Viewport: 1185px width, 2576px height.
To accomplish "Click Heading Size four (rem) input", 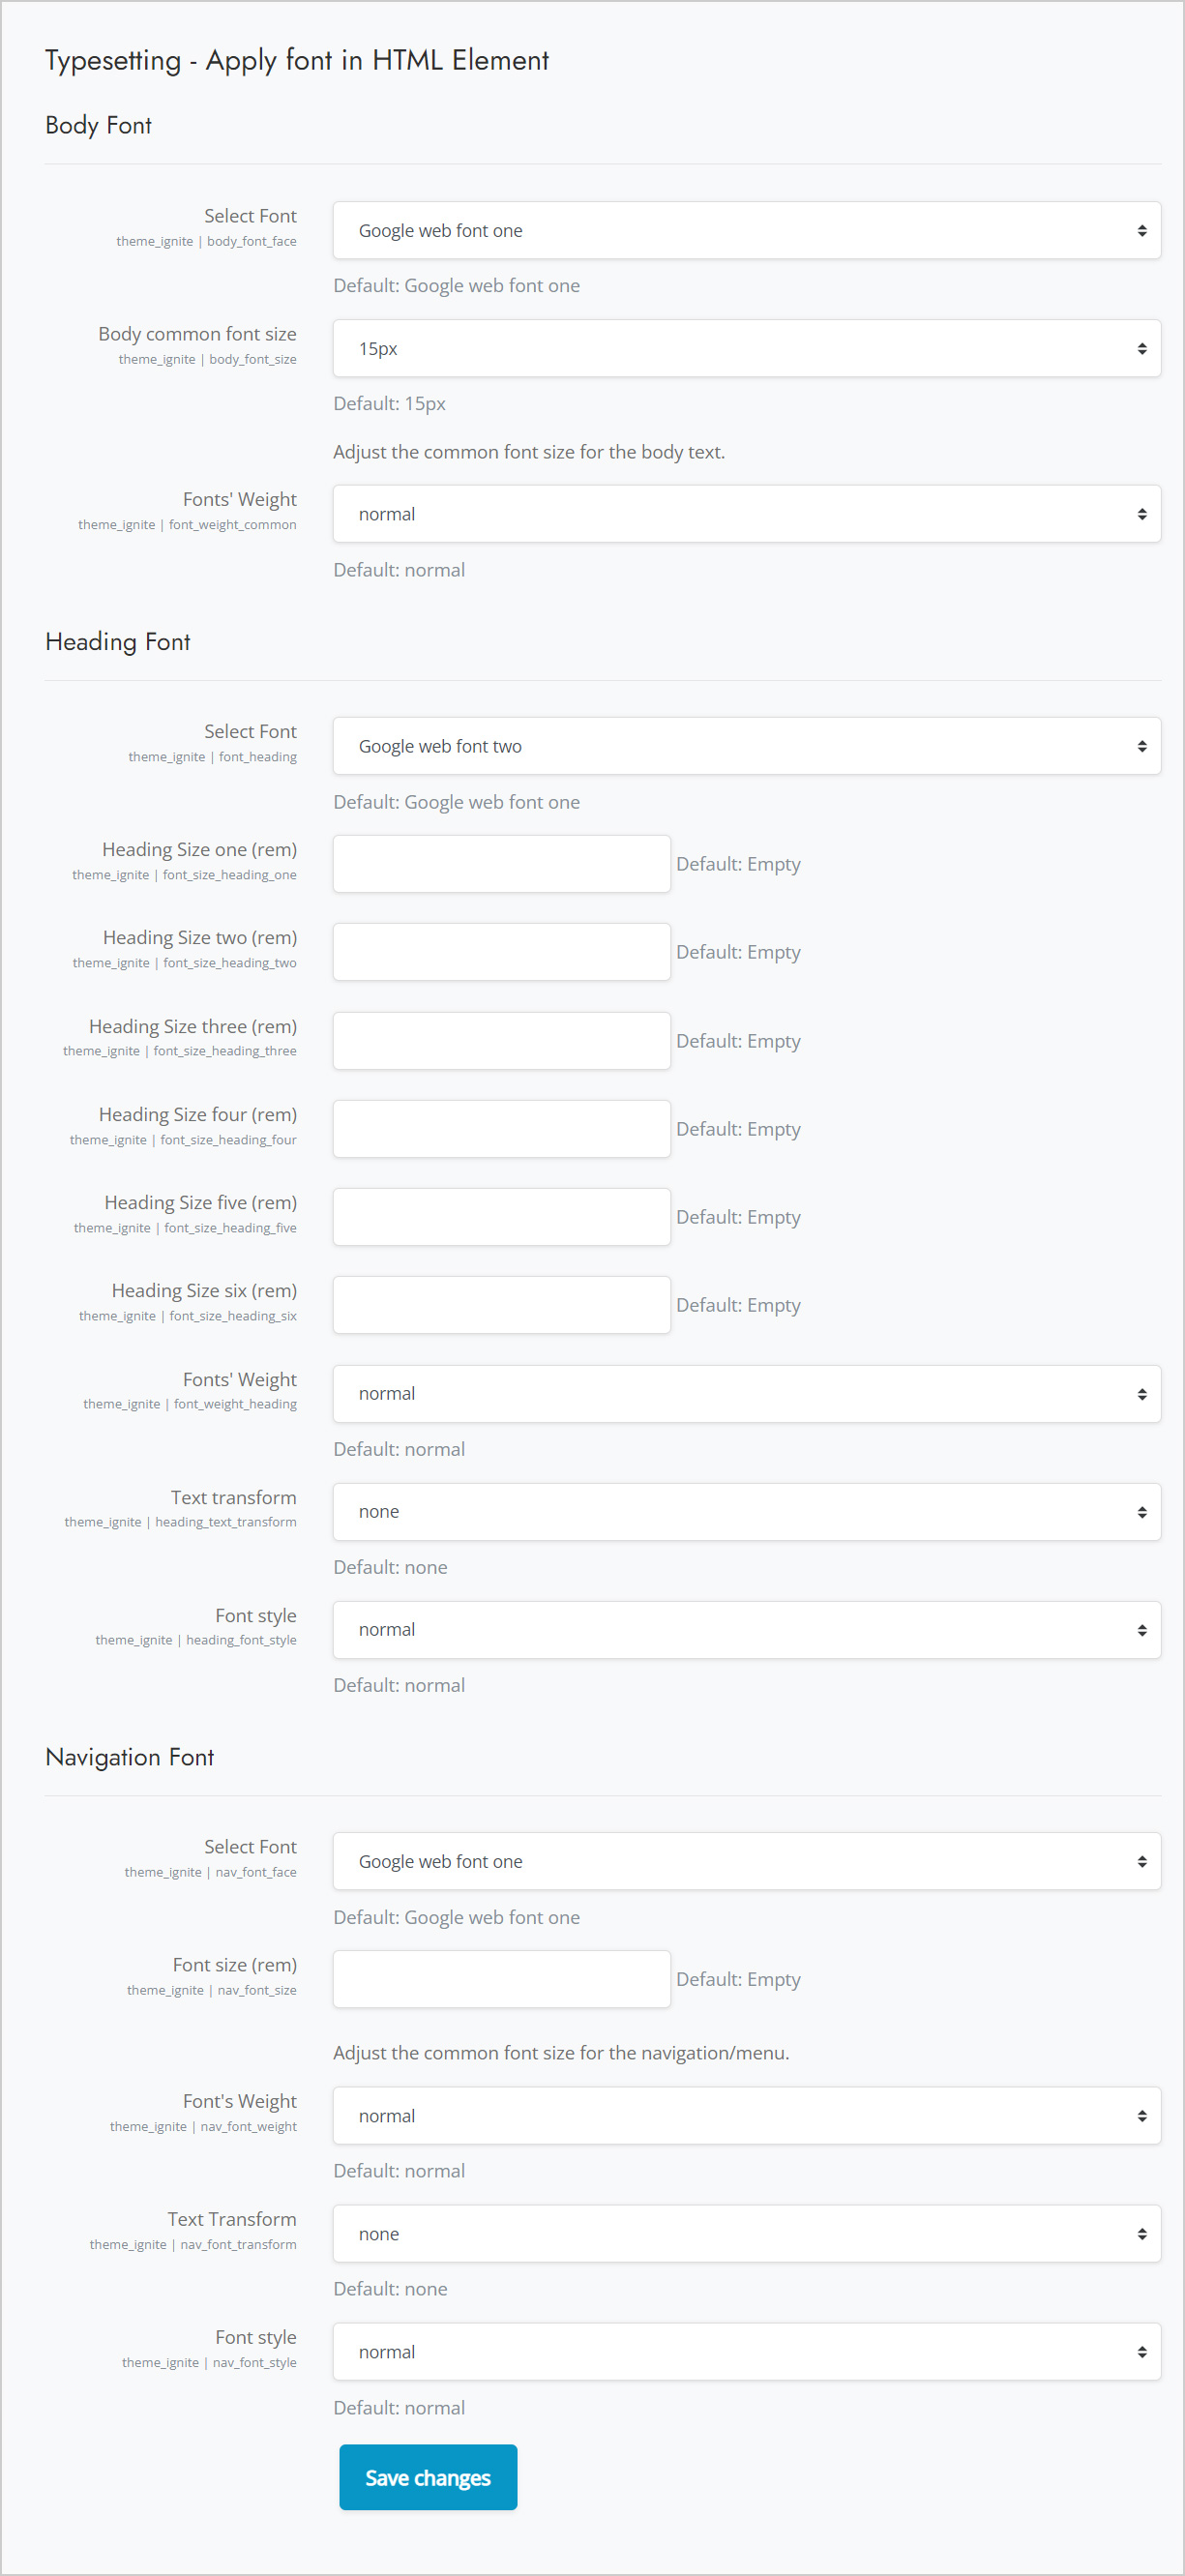I will [501, 1129].
